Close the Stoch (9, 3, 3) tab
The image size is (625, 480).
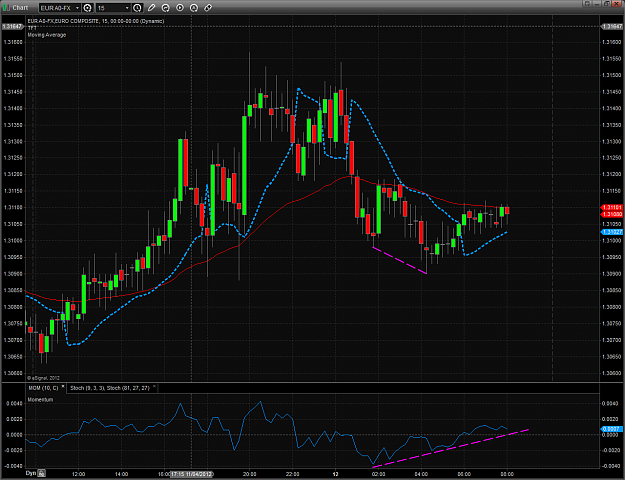[x=154, y=387]
